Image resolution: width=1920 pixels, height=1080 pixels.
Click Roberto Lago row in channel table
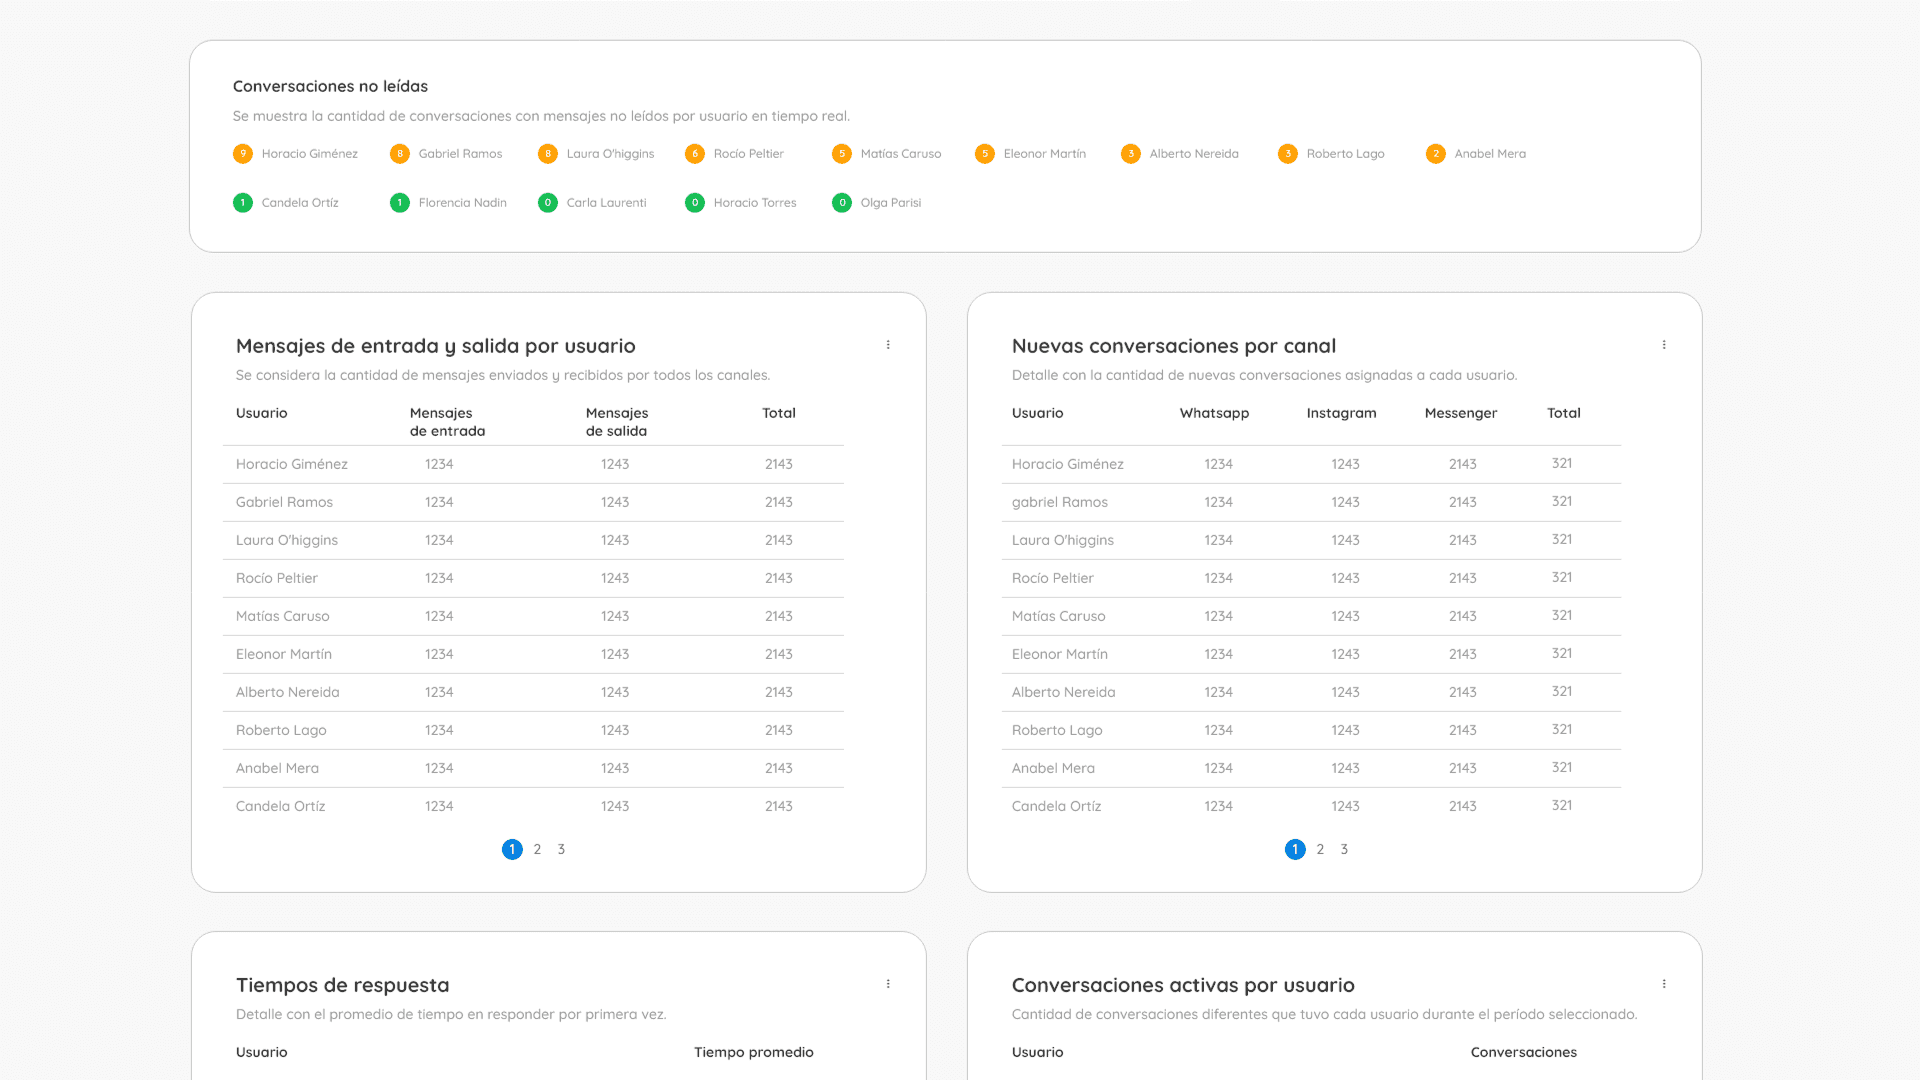coord(1057,730)
